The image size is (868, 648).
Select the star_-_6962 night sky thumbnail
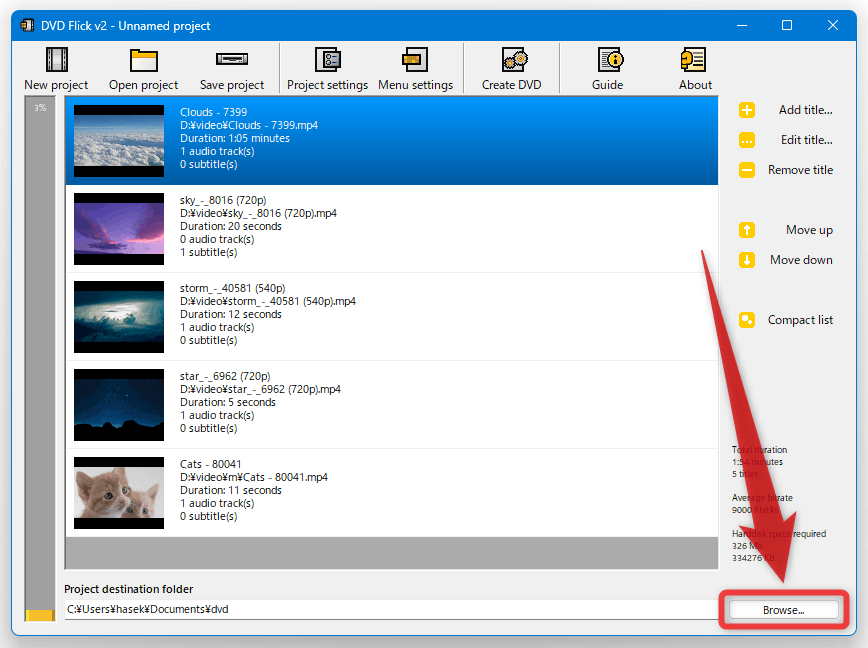(x=119, y=405)
